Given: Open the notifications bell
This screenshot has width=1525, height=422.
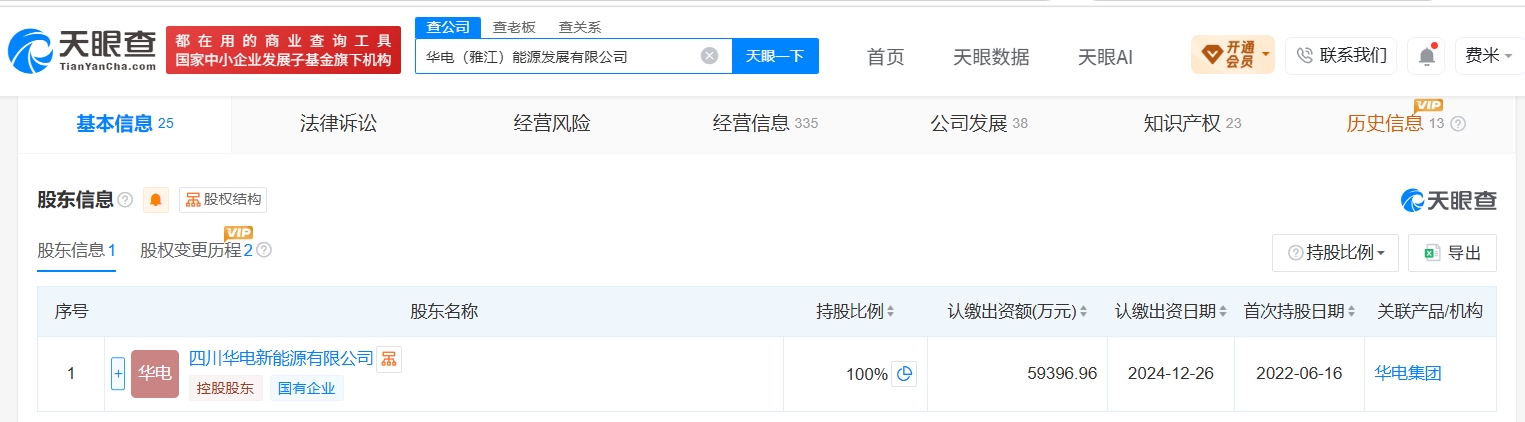Looking at the screenshot, I should (1426, 56).
